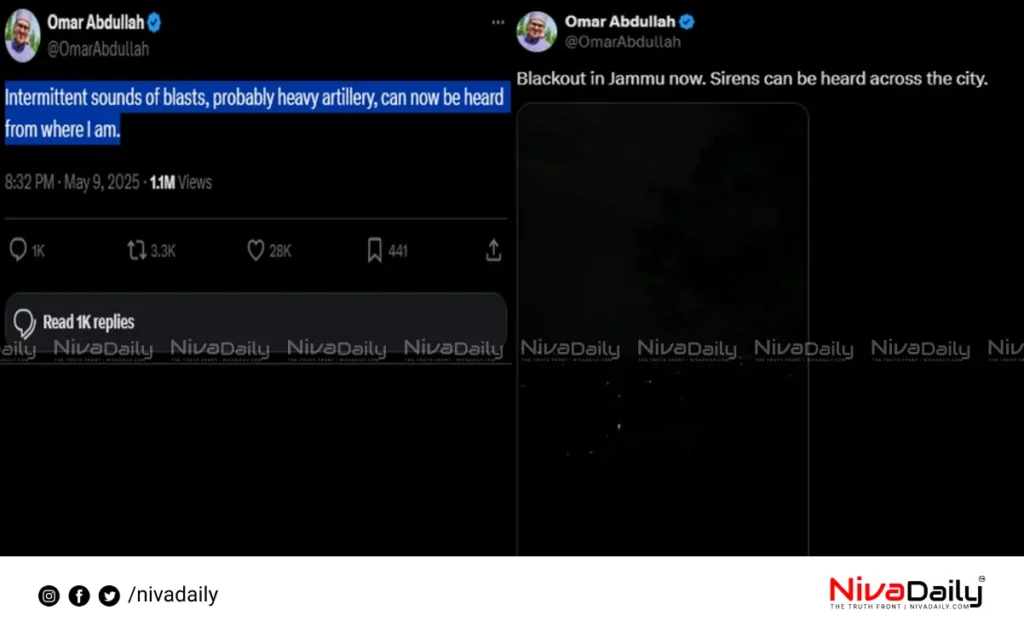Click the right verified blue badge
The height and width of the screenshot is (633, 1024).
[x=686, y=22]
